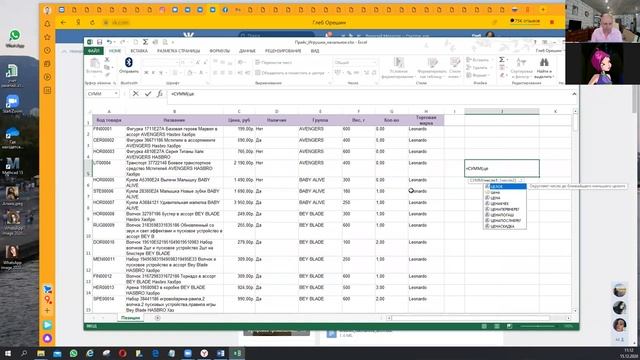
Task: Open the ФАЙЛ tab
Action: pyautogui.click(x=93, y=51)
